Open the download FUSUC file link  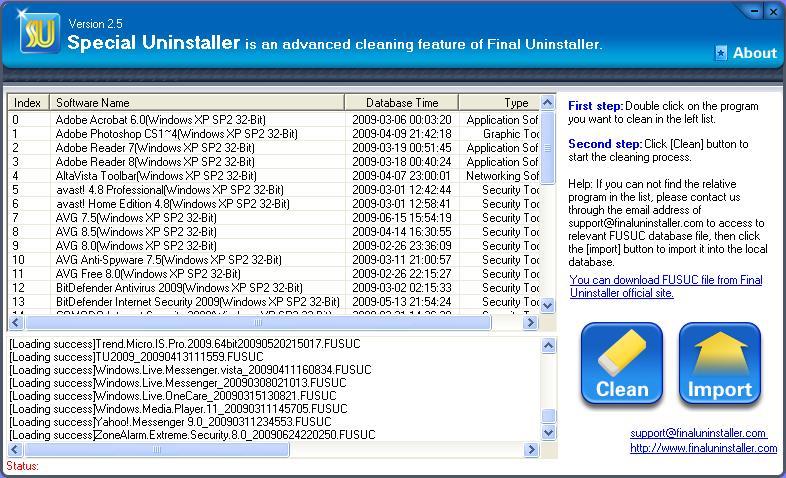(666, 286)
